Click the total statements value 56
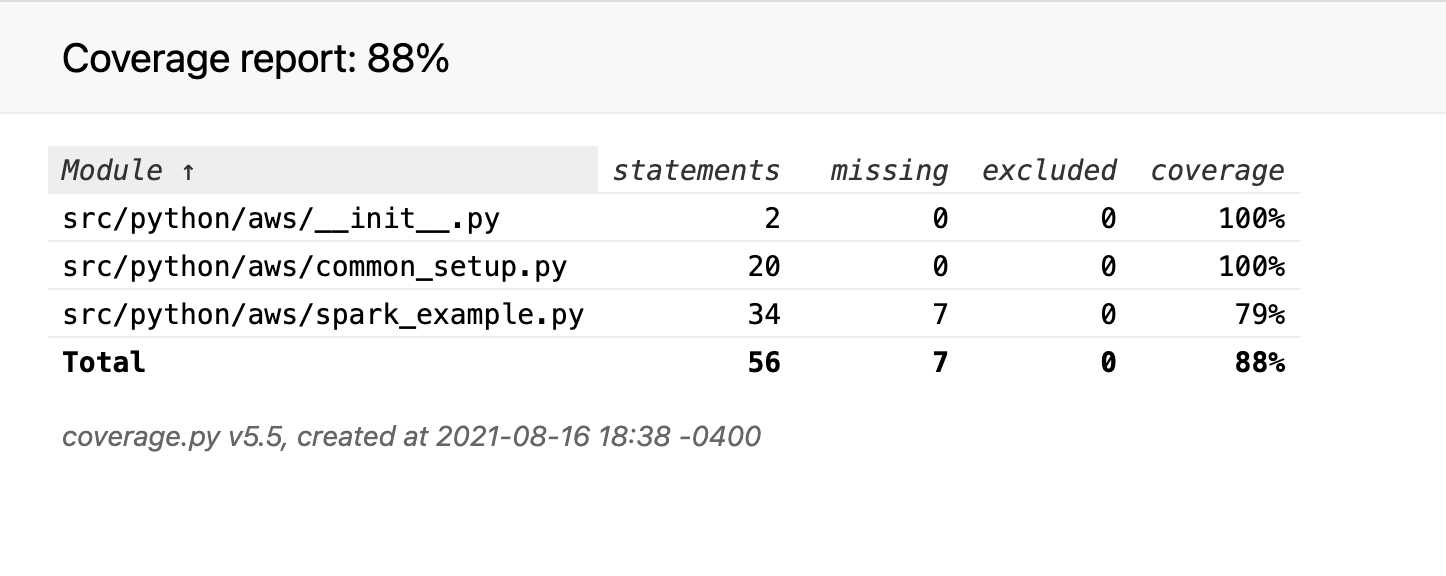1446x576 pixels. coord(764,362)
